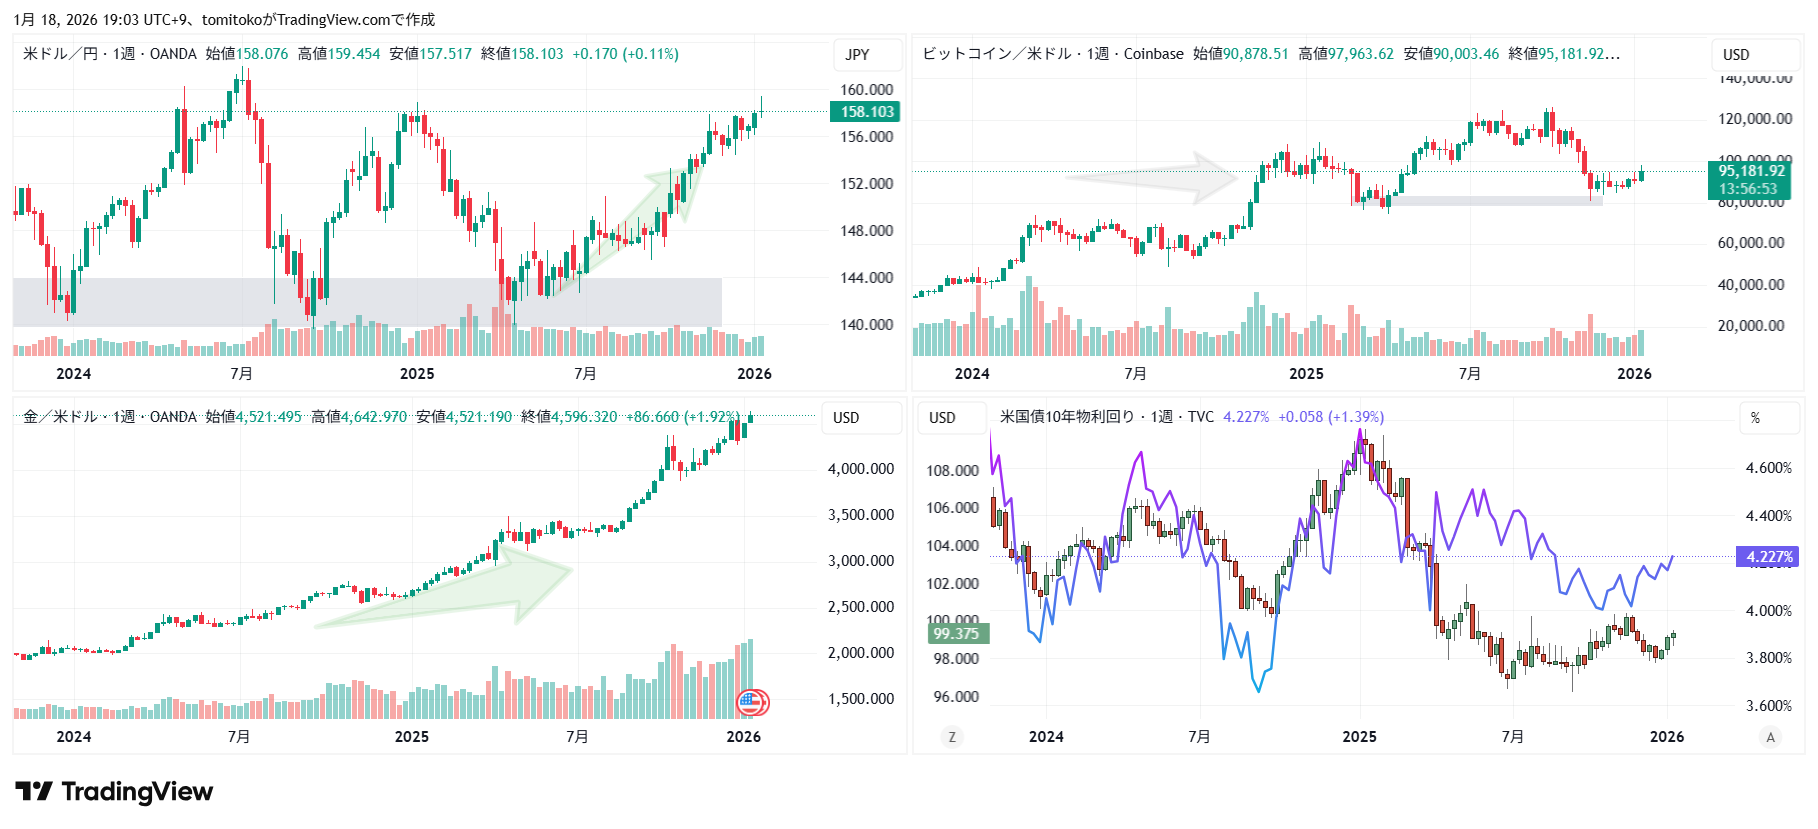Click the TradingView logo
The width and height of the screenshot is (1818, 829).
[x=114, y=792]
